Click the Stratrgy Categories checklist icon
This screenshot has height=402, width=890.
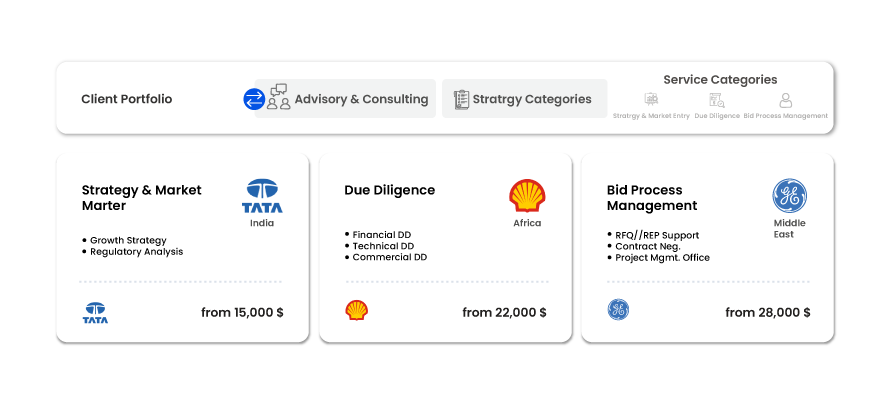(461, 99)
